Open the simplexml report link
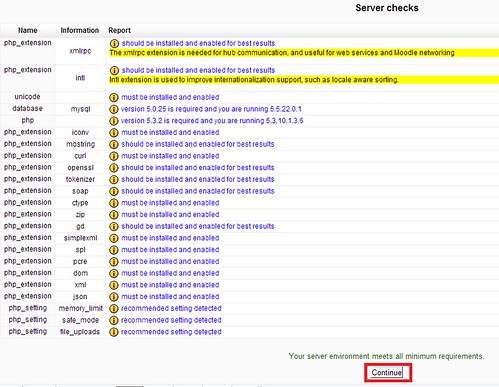The width and height of the screenshot is (499, 387). coord(170,238)
